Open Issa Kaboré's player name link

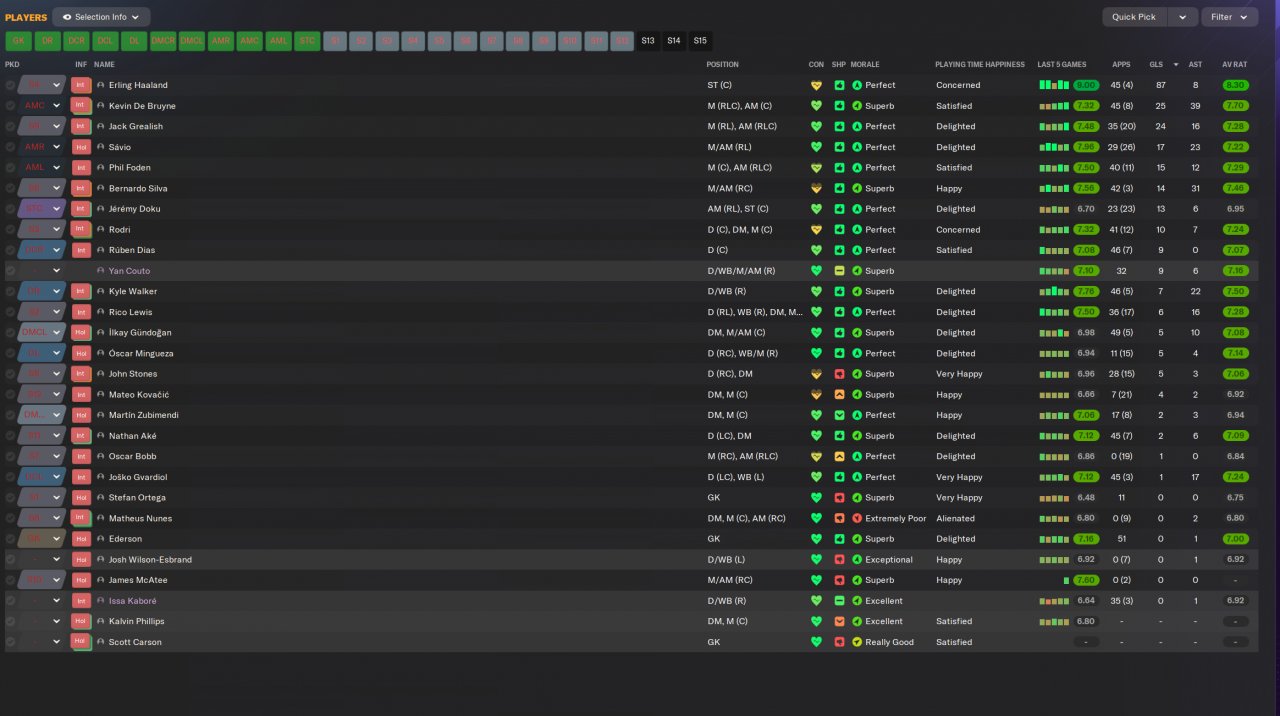[132, 601]
